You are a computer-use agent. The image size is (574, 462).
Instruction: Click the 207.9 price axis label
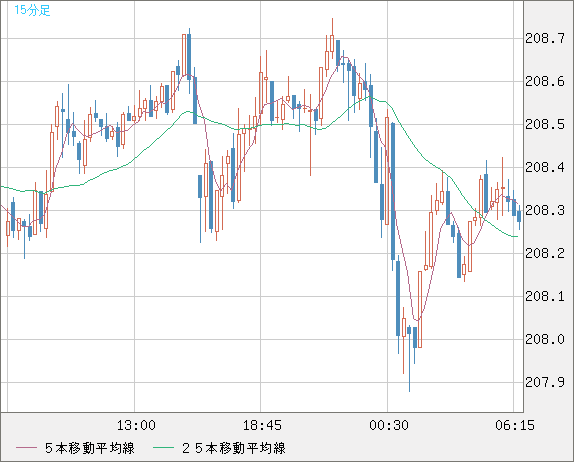(x=545, y=383)
